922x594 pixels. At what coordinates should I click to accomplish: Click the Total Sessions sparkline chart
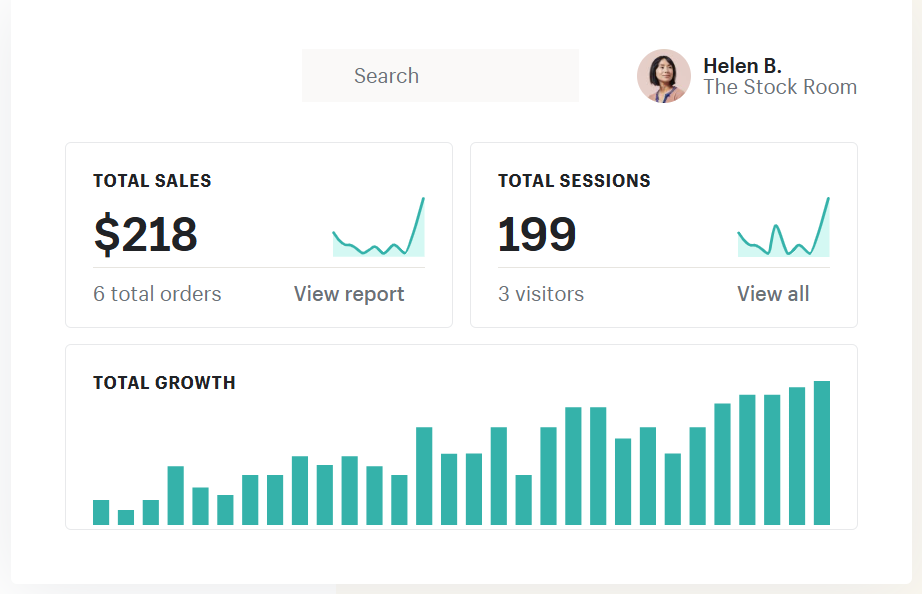click(783, 230)
